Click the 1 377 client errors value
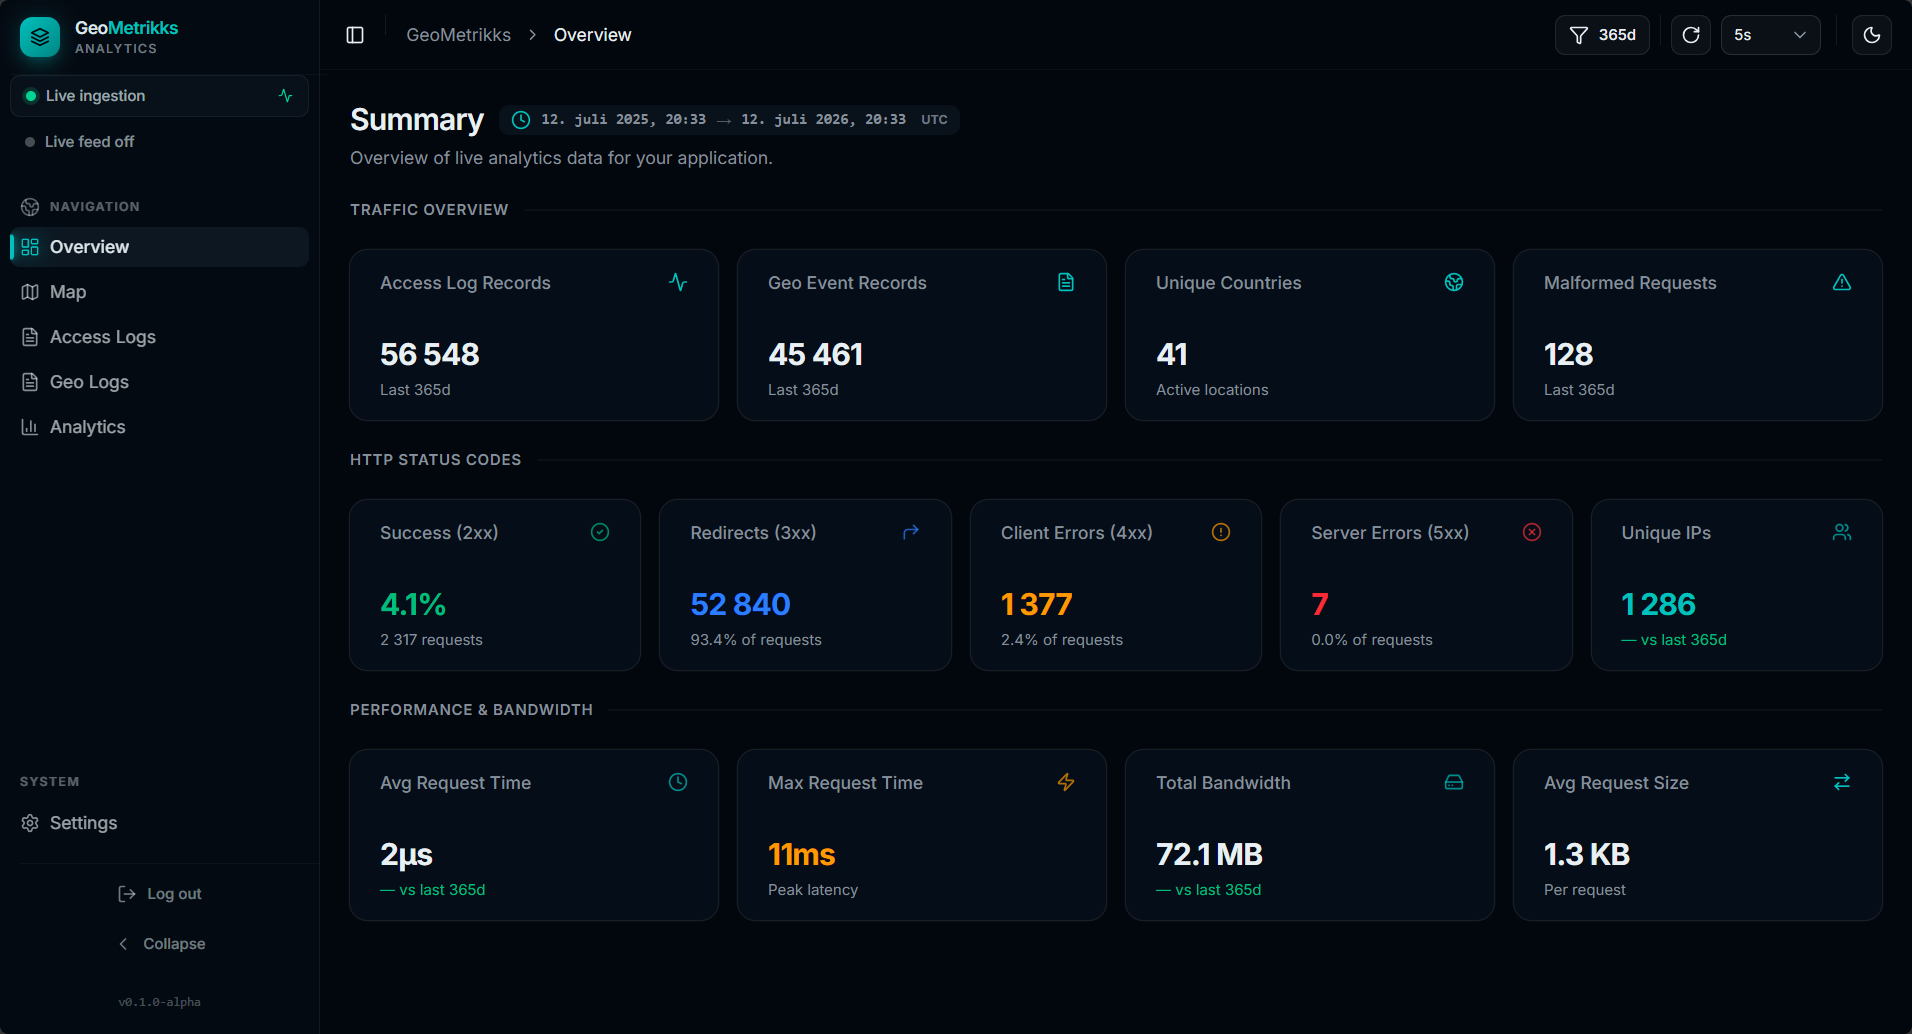The width and height of the screenshot is (1912, 1034). pos(1037,605)
